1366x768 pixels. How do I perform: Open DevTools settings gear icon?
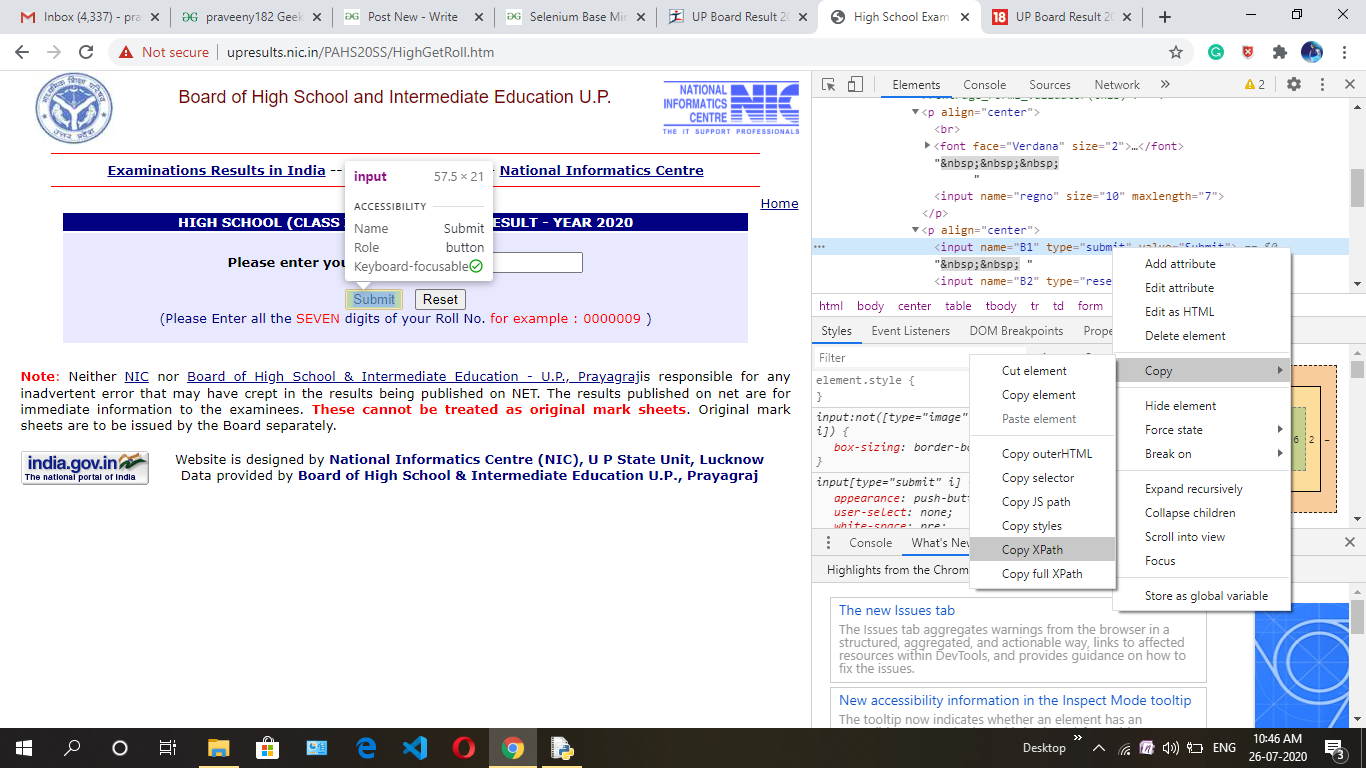[1294, 85]
